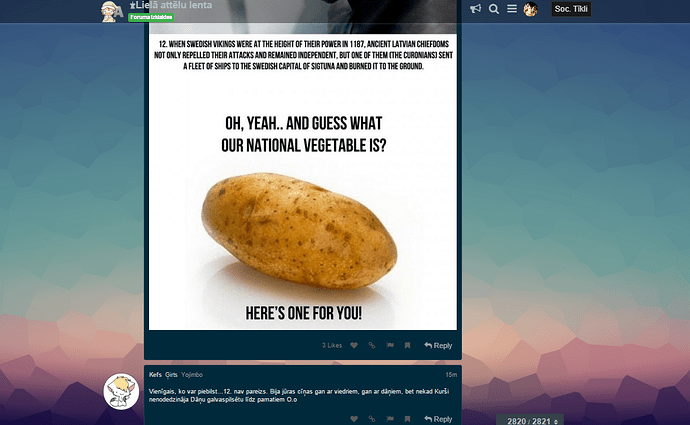Copy share link of potato post

(x=372, y=345)
